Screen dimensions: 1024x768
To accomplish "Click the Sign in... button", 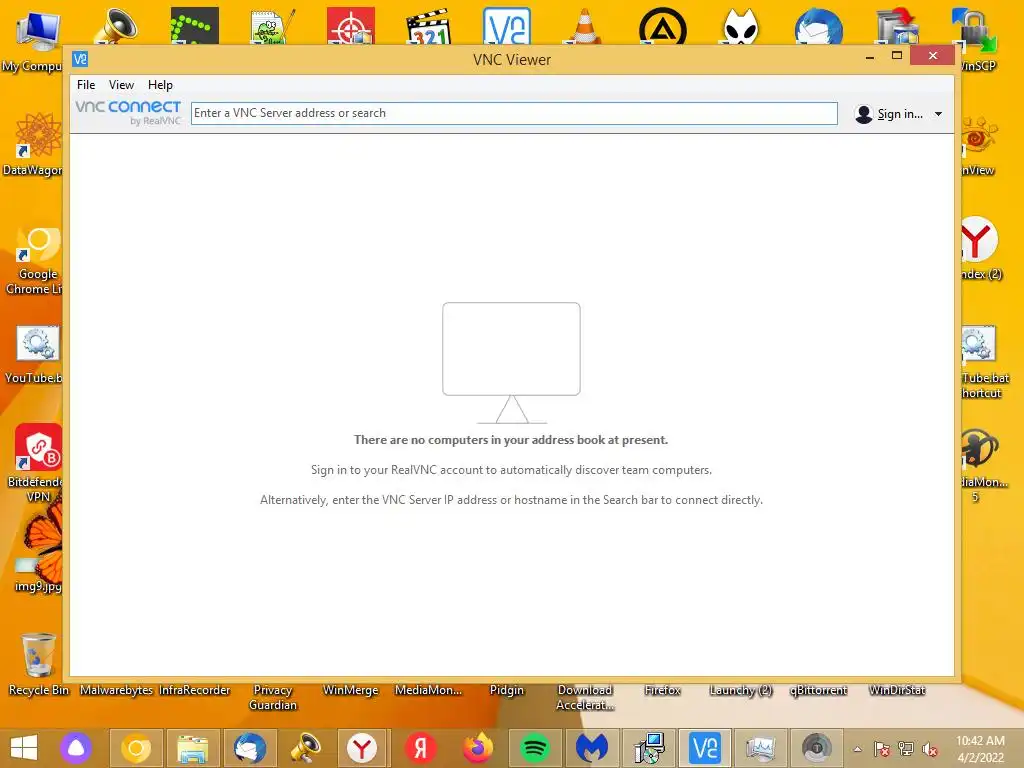I will click(900, 114).
